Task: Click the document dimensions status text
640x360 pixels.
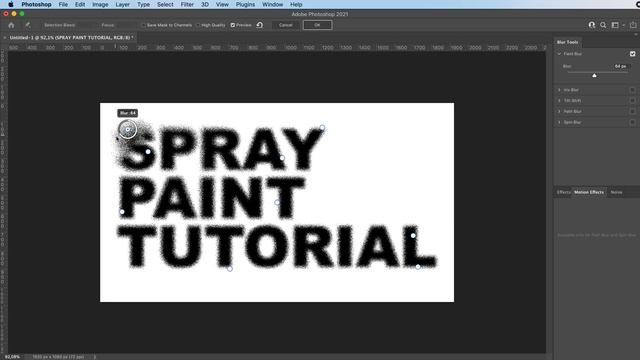Action: click(x=58, y=357)
